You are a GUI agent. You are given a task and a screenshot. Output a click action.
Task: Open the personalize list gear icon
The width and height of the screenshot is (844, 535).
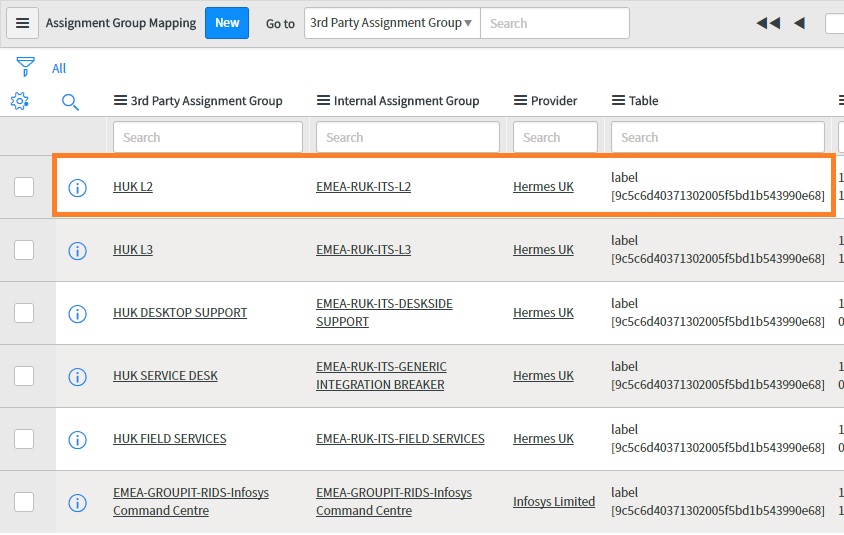[x=19, y=101]
